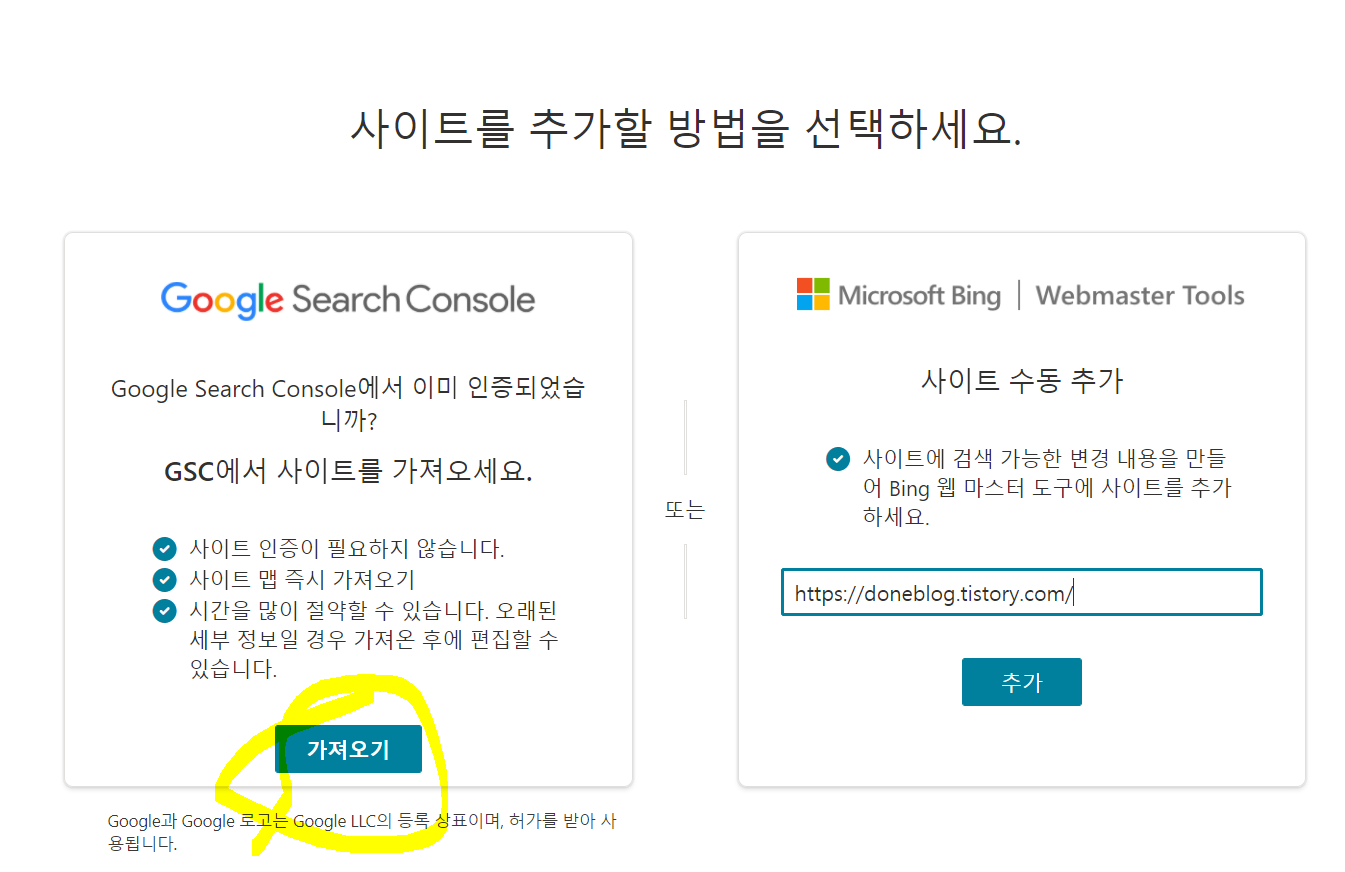This screenshot has height=872, width=1345.
Task: Click the text 사이트 맵 즉시 가져오기
Action: (x=302, y=580)
